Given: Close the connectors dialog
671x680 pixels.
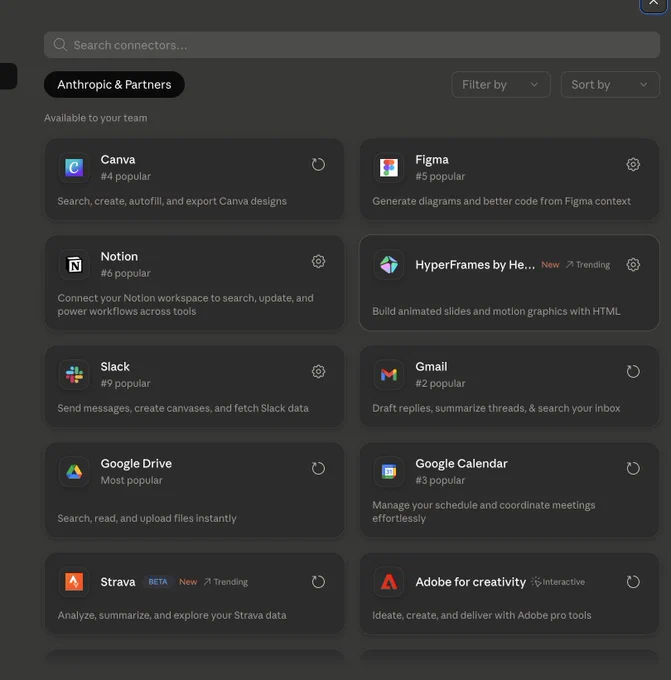Looking at the screenshot, I should pyautogui.click(x=653, y=3).
